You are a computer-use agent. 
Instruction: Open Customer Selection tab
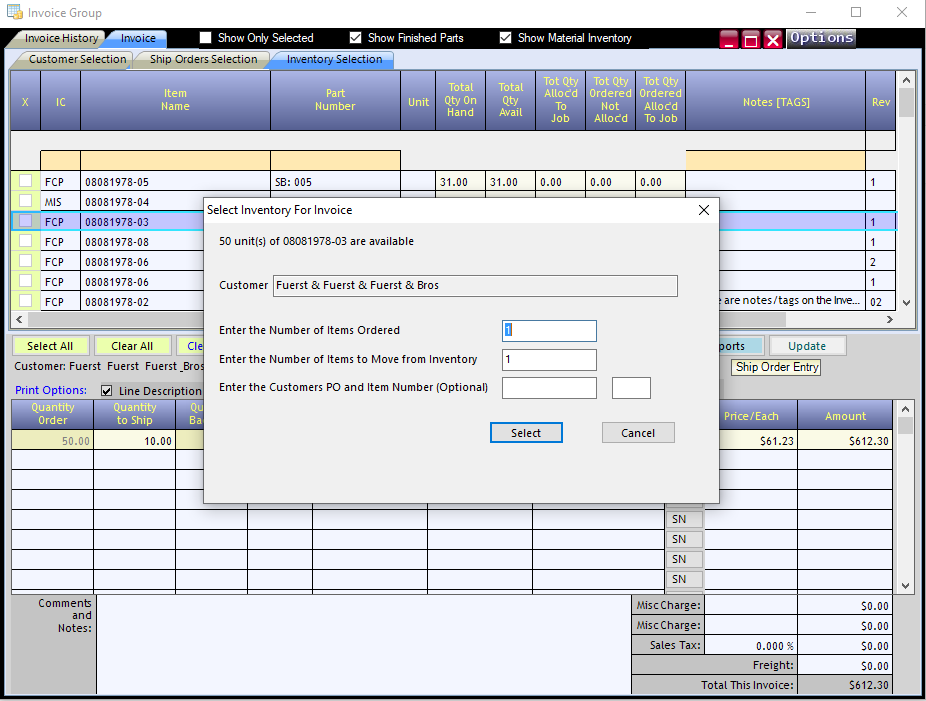point(77,60)
